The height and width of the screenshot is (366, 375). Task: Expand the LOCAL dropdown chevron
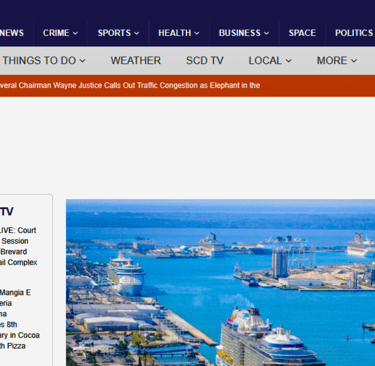click(x=289, y=61)
